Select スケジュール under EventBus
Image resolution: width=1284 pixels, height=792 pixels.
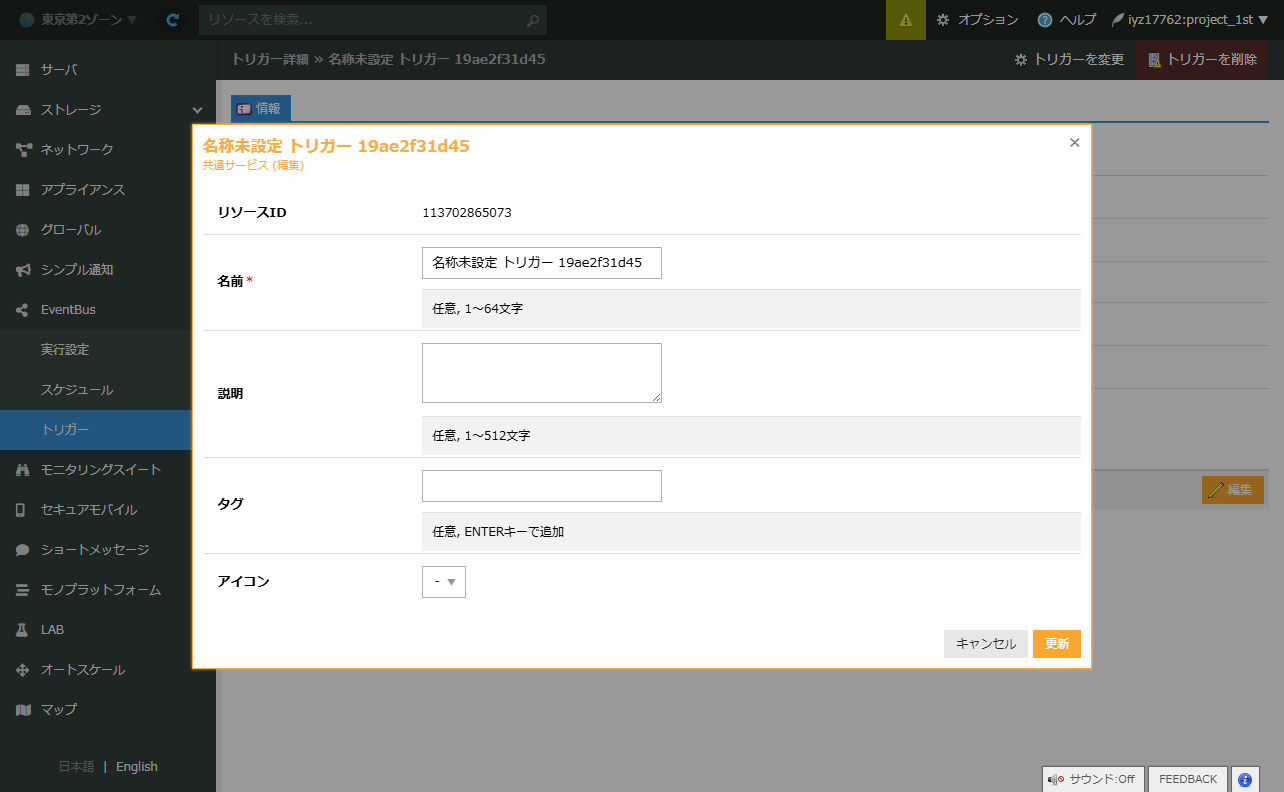[77, 390]
